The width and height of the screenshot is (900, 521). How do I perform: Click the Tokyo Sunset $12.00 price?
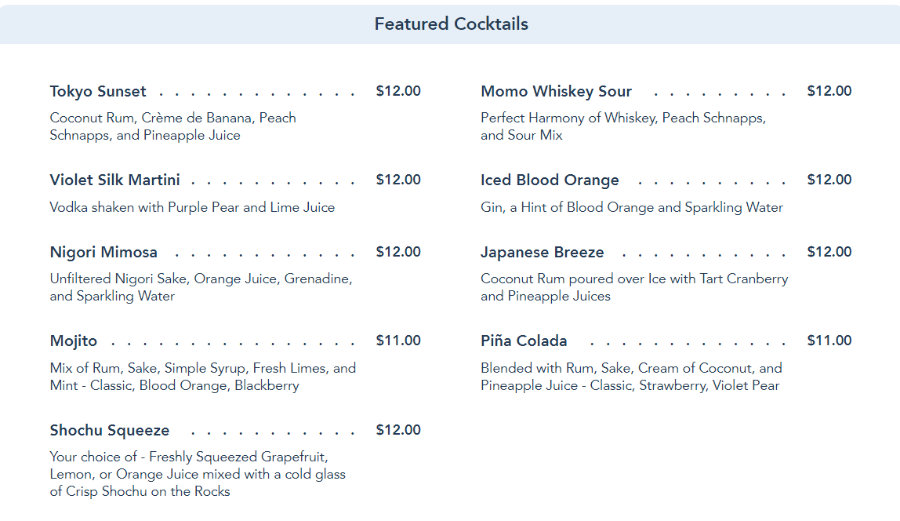398,91
